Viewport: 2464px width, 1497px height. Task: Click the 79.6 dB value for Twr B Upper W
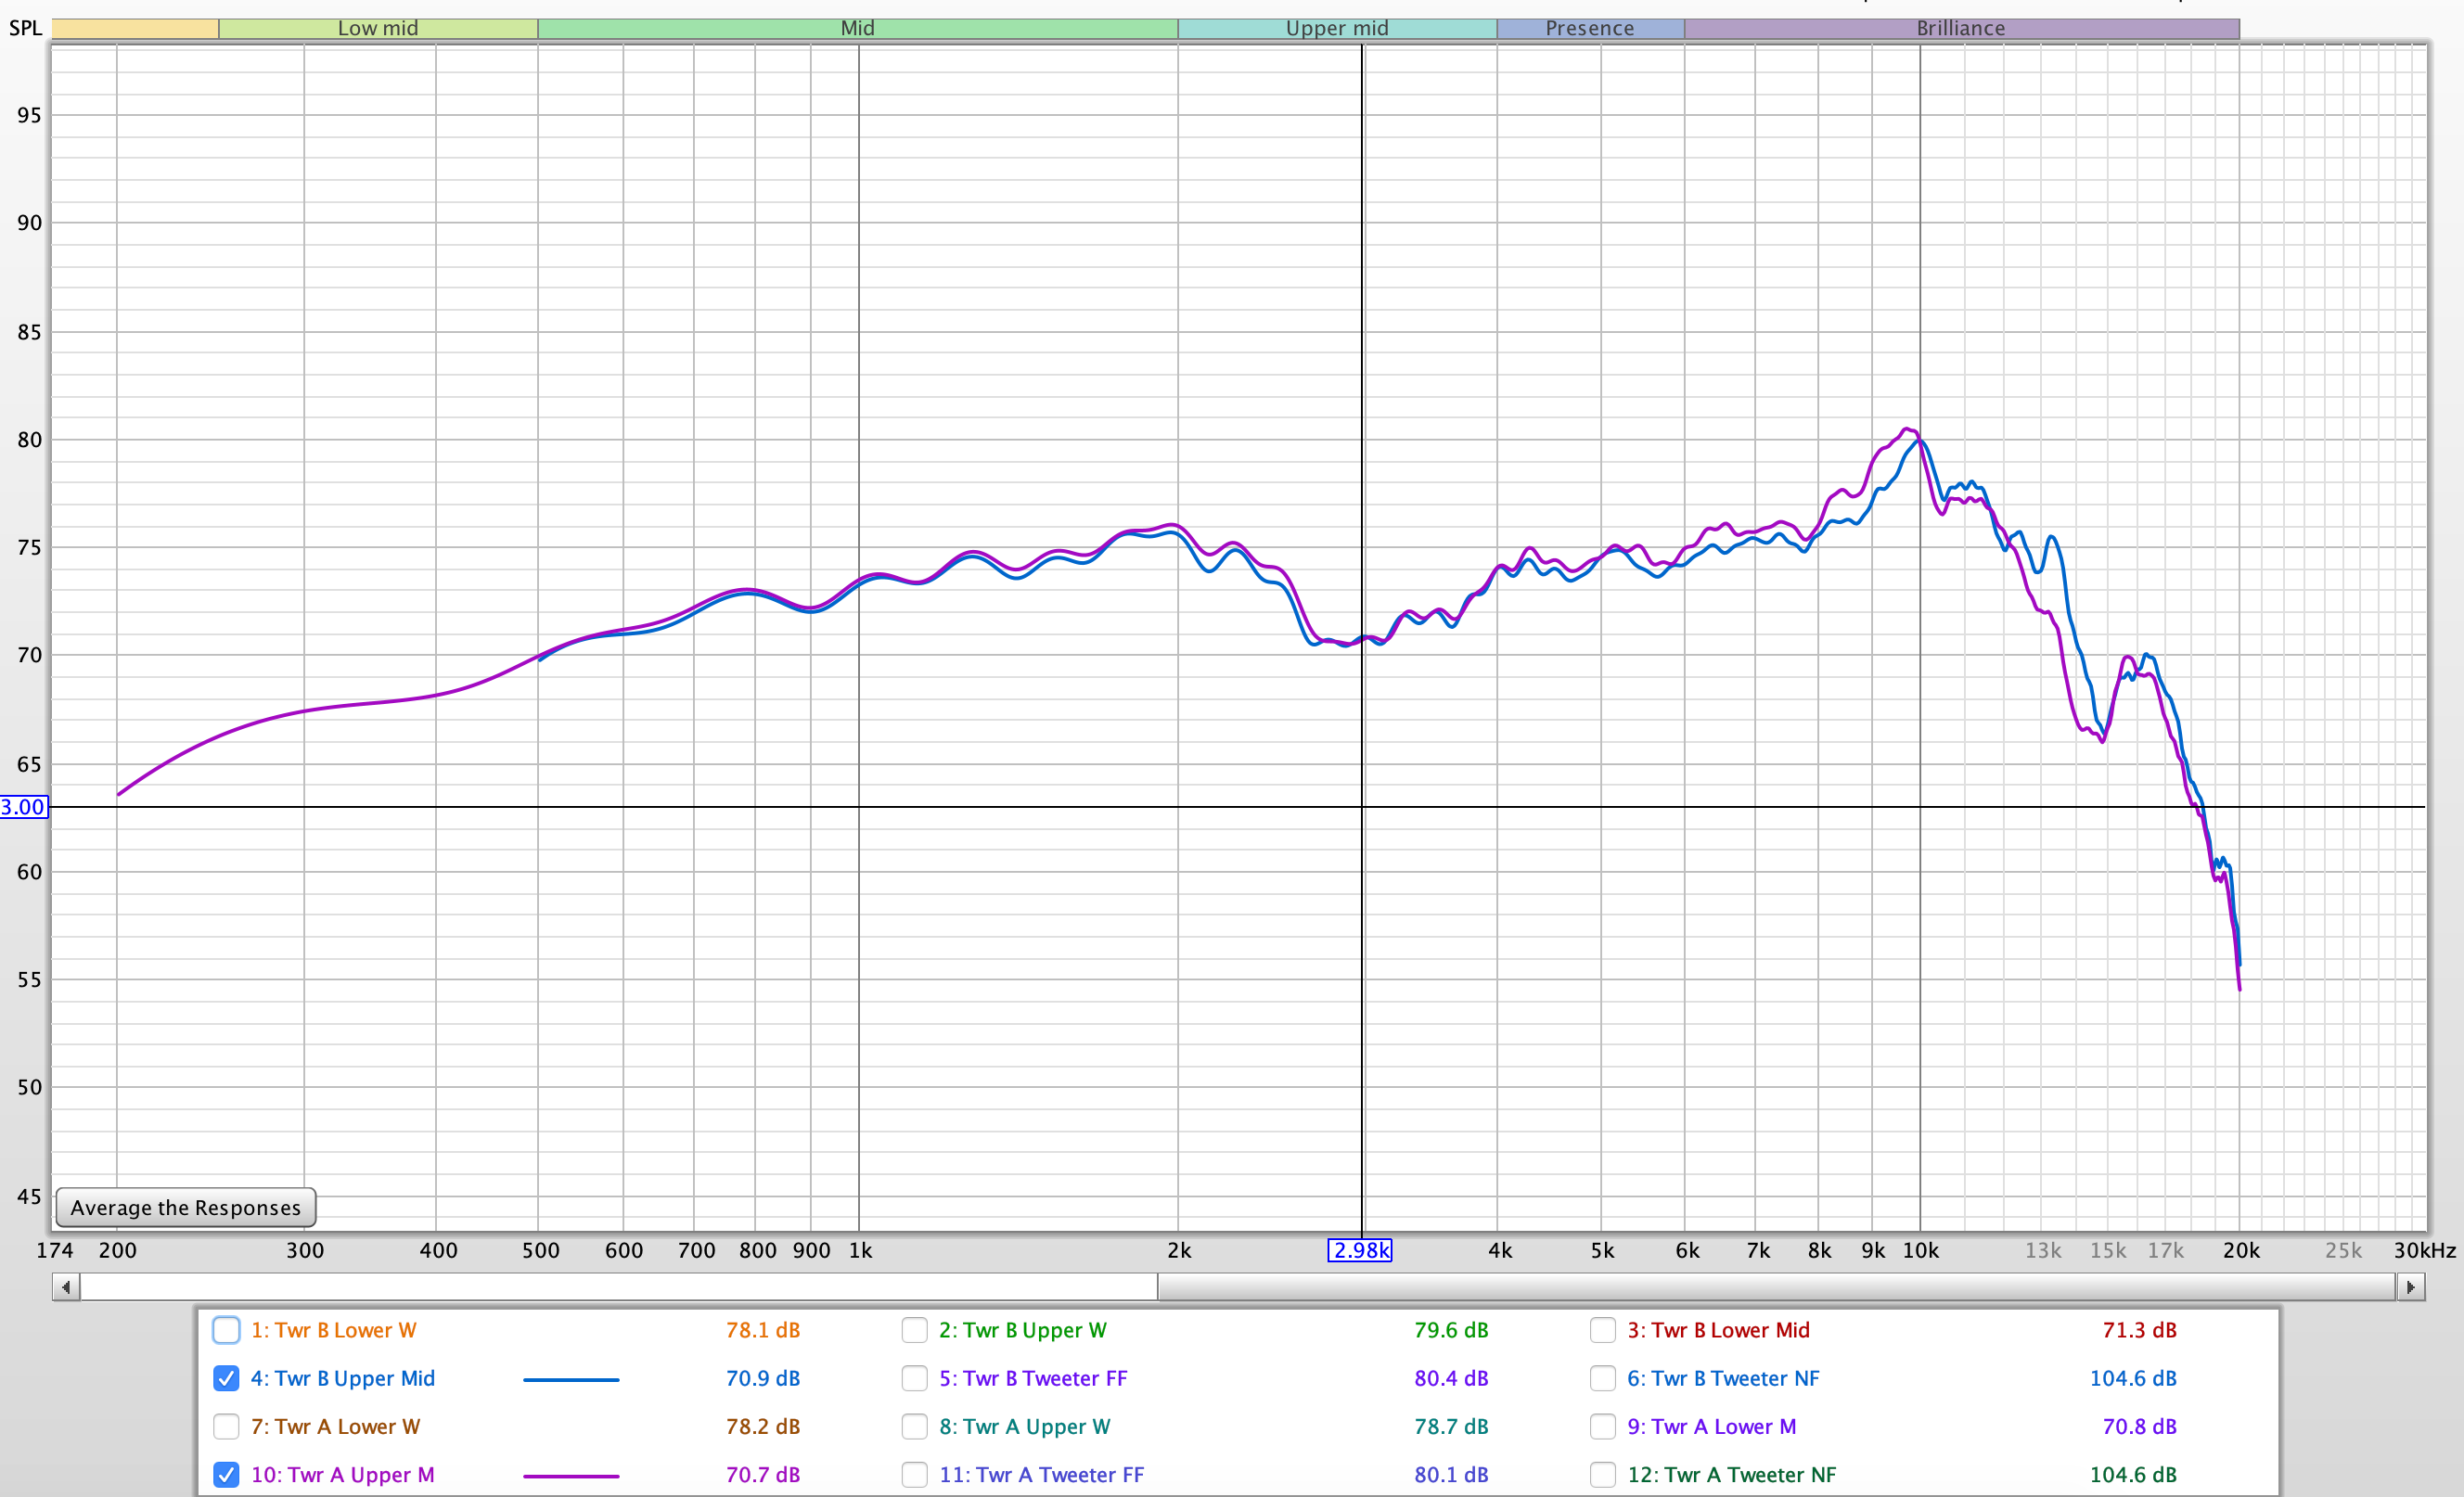[x=1451, y=1330]
